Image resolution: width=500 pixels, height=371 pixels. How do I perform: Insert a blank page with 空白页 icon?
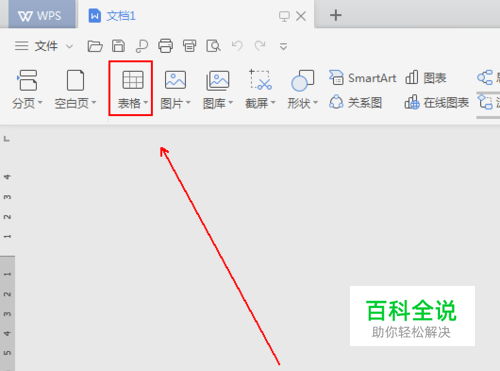coord(75,80)
